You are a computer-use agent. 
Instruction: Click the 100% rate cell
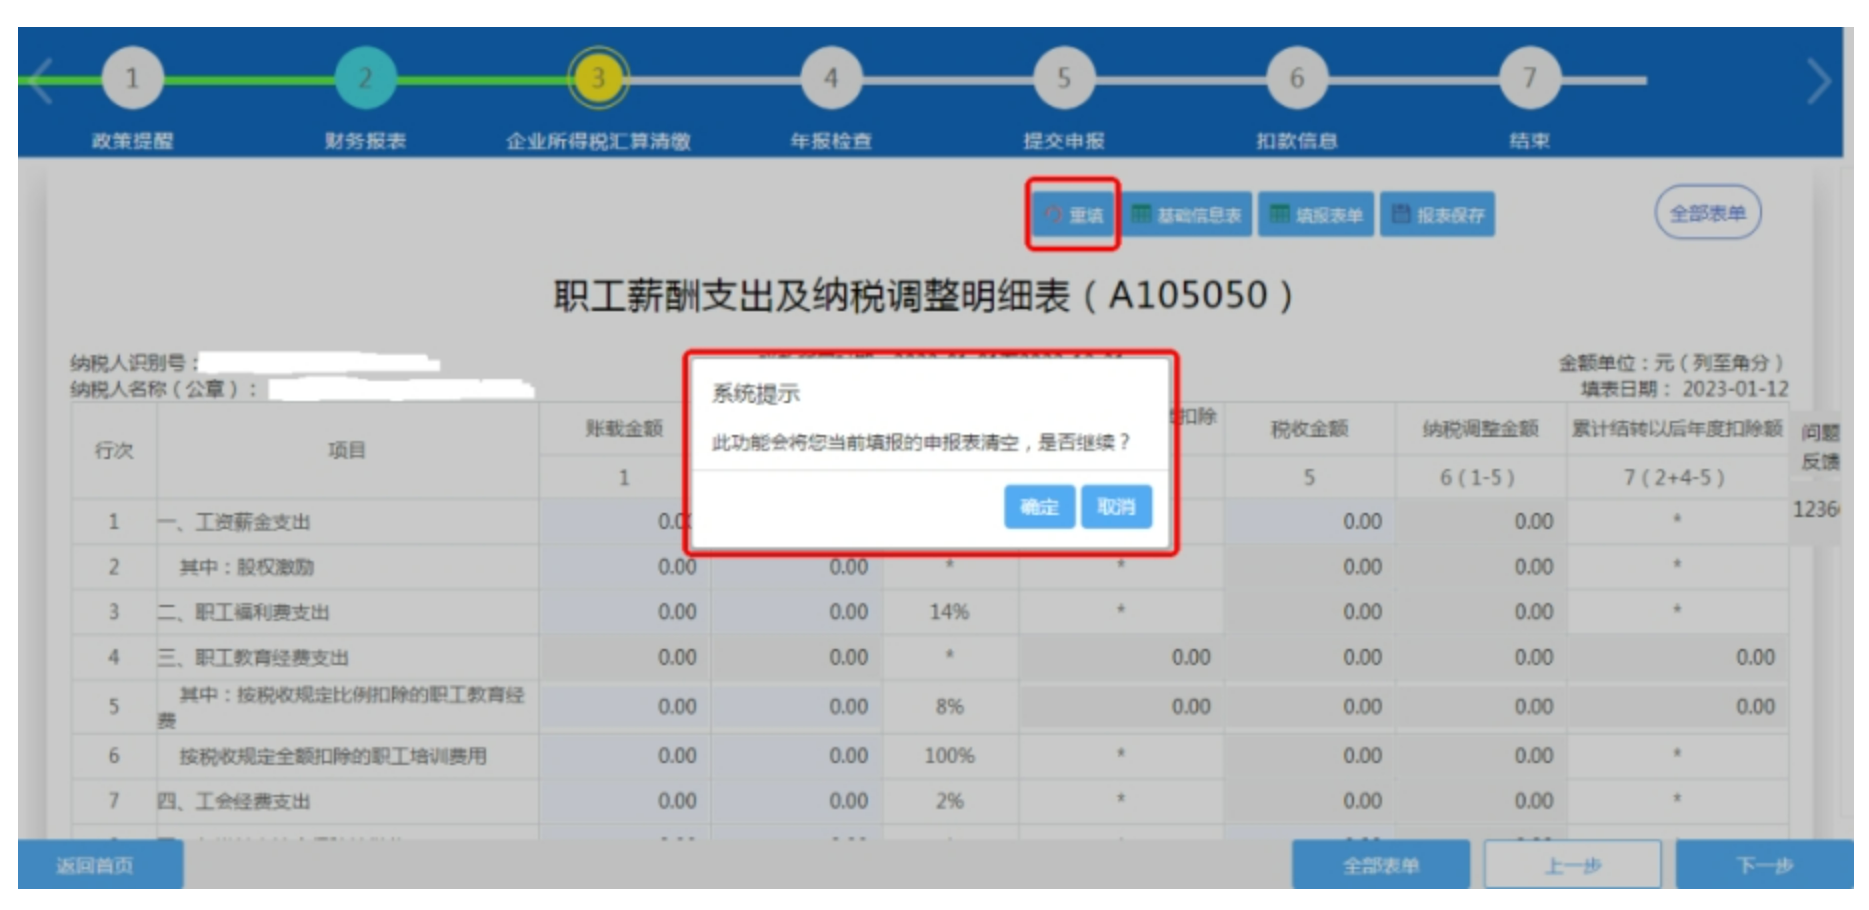pos(949,756)
